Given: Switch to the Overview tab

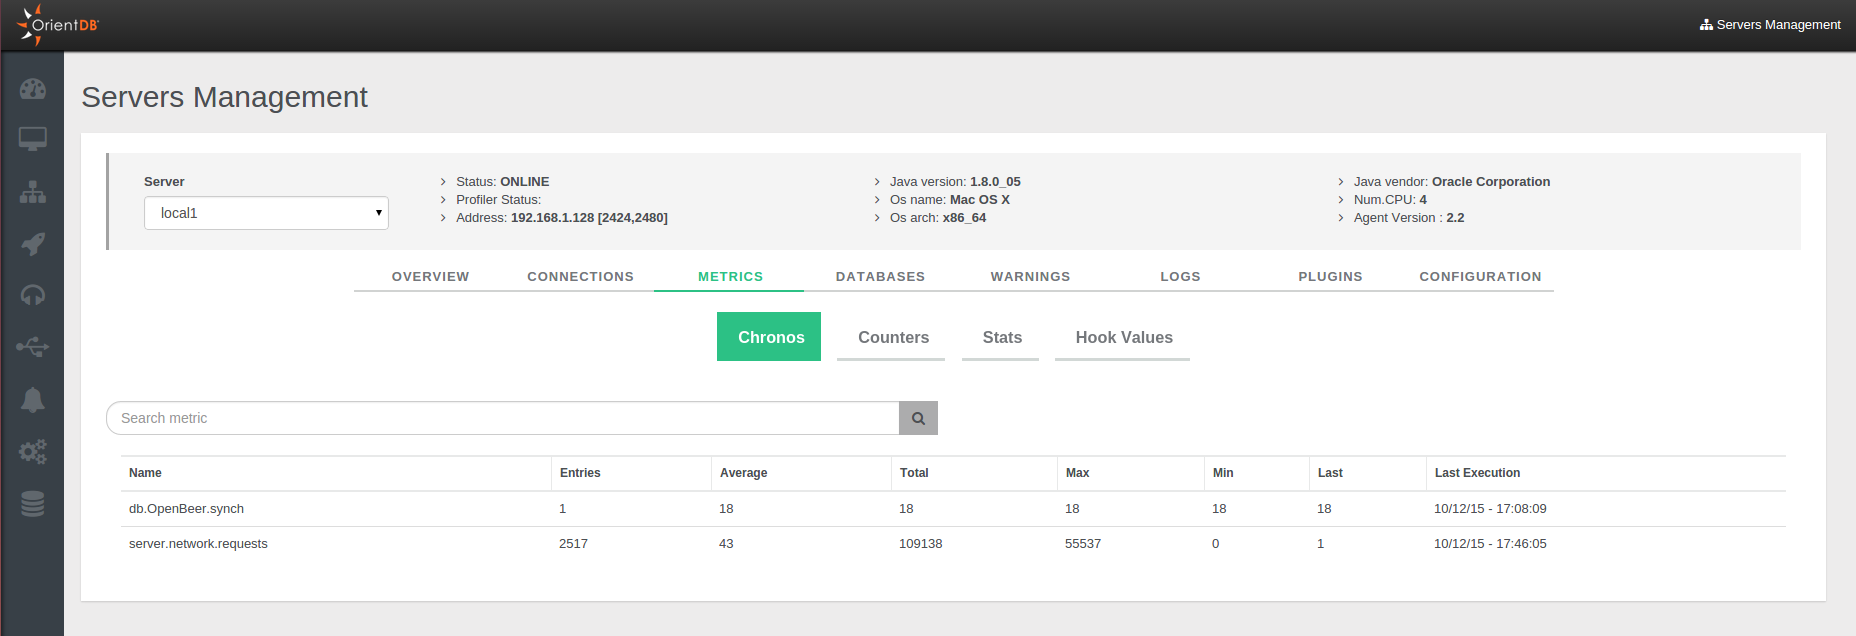Looking at the screenshot, I should coord(430,277).
